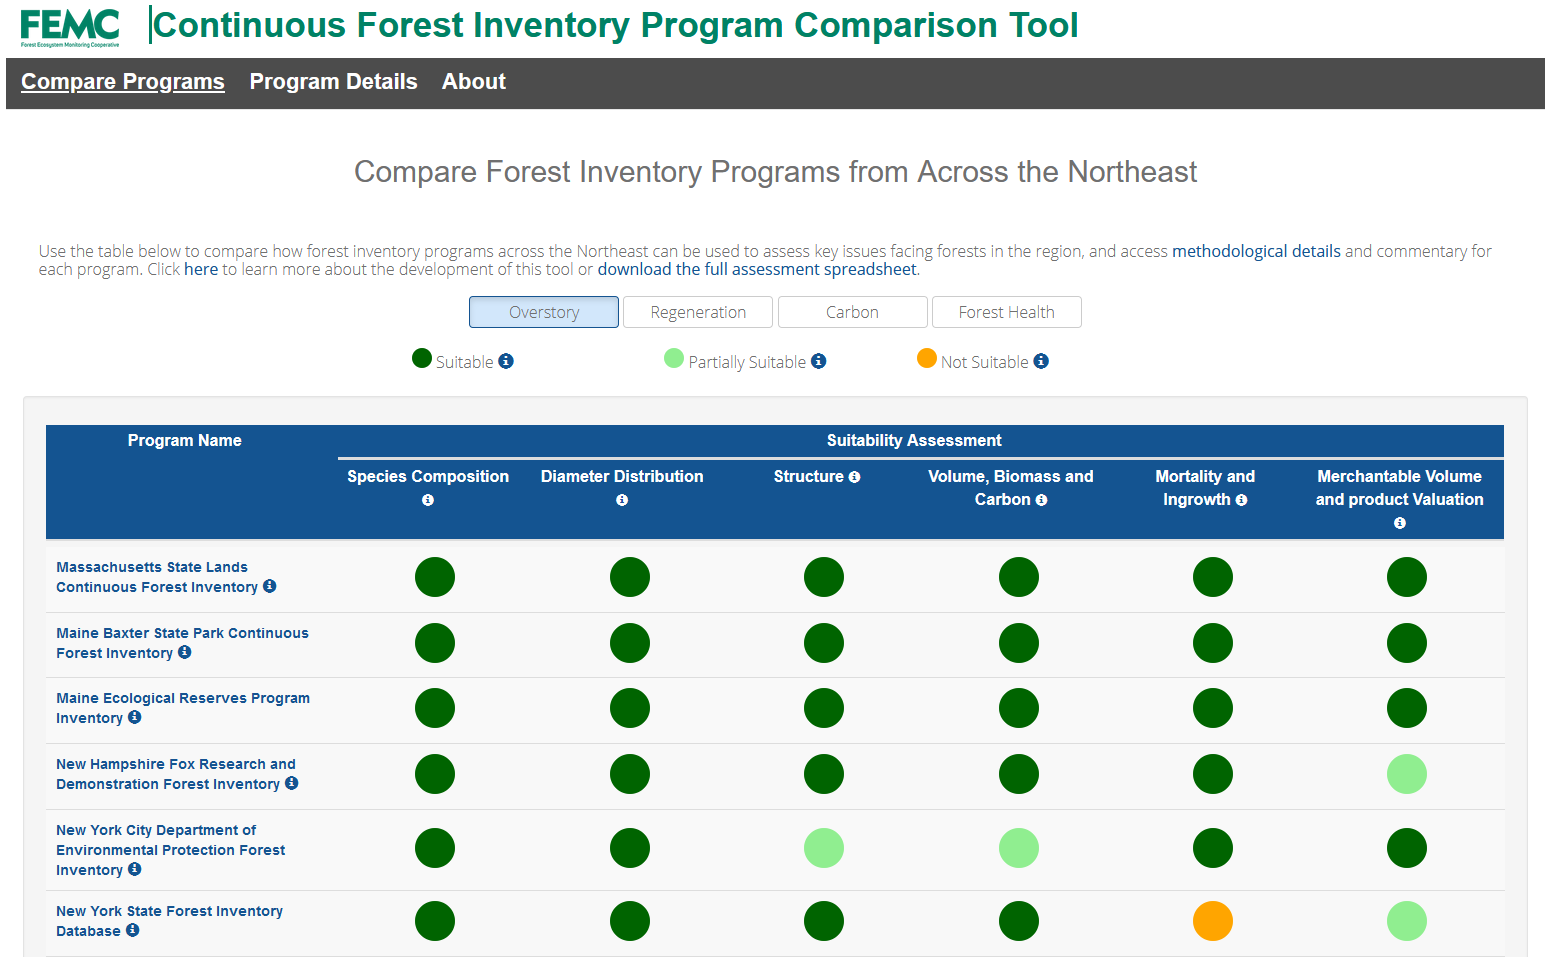Open the Merchantable Volume and product Valuation info icon
Screen dimensions: 1558x957
click(x=1399, y=522)
